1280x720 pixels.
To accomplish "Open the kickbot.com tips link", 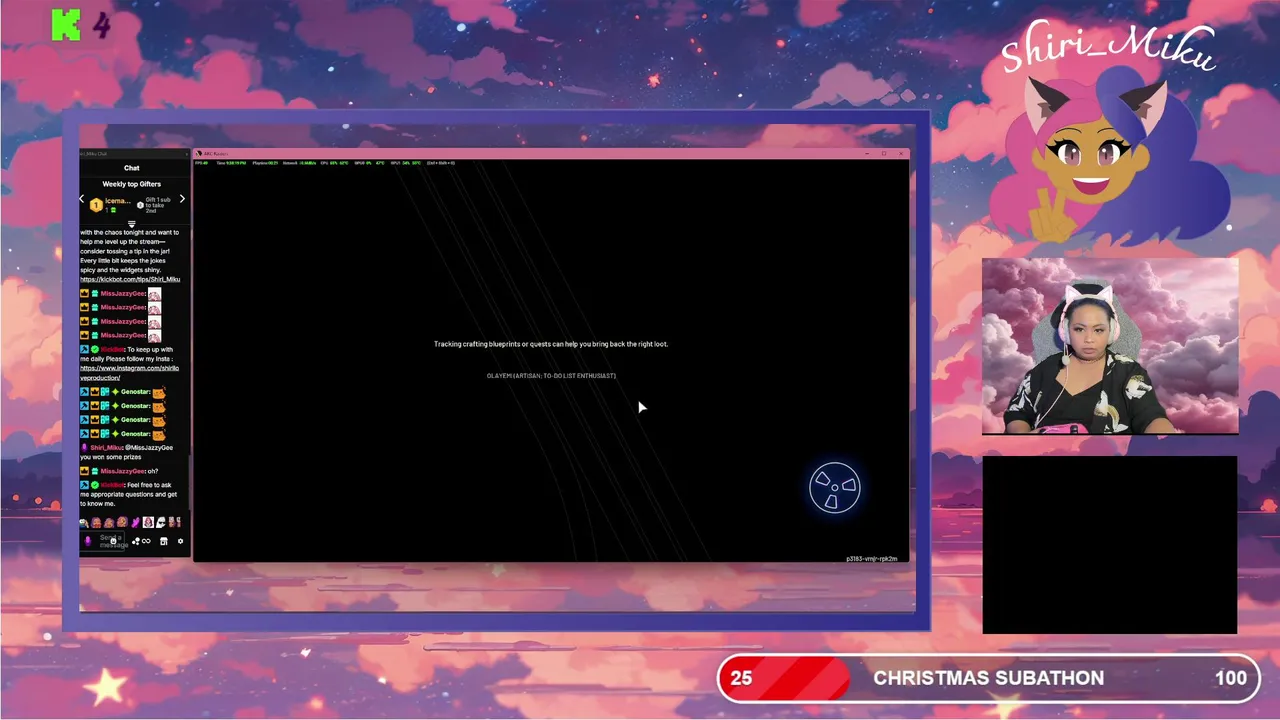I will (130, 279).
